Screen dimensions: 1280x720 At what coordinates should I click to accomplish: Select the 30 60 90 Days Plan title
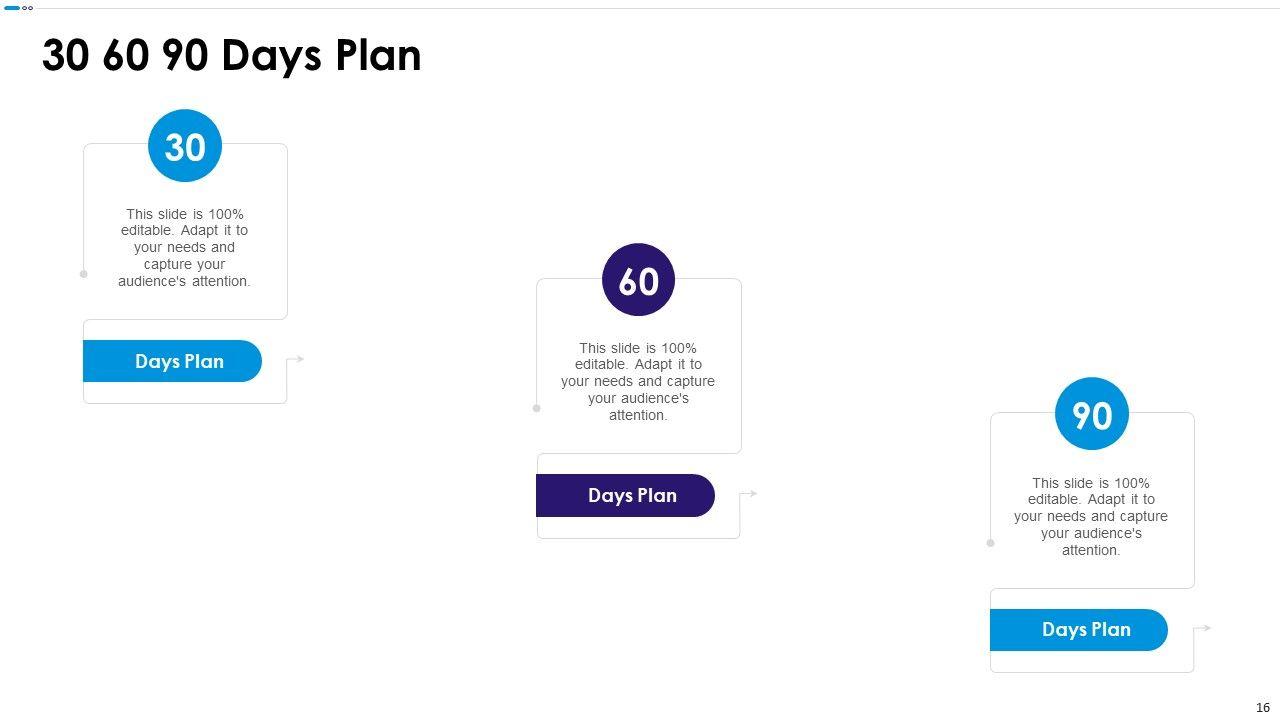(231, 56)
